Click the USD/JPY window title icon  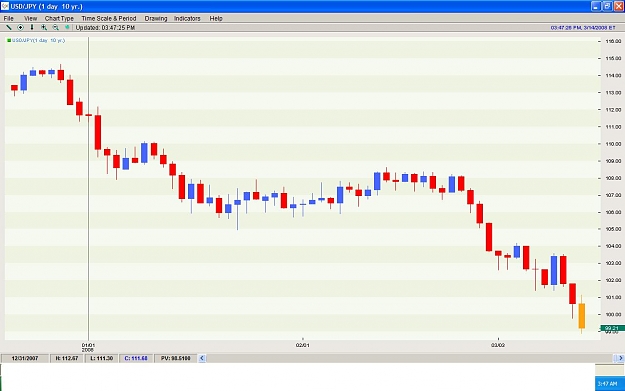5,6
